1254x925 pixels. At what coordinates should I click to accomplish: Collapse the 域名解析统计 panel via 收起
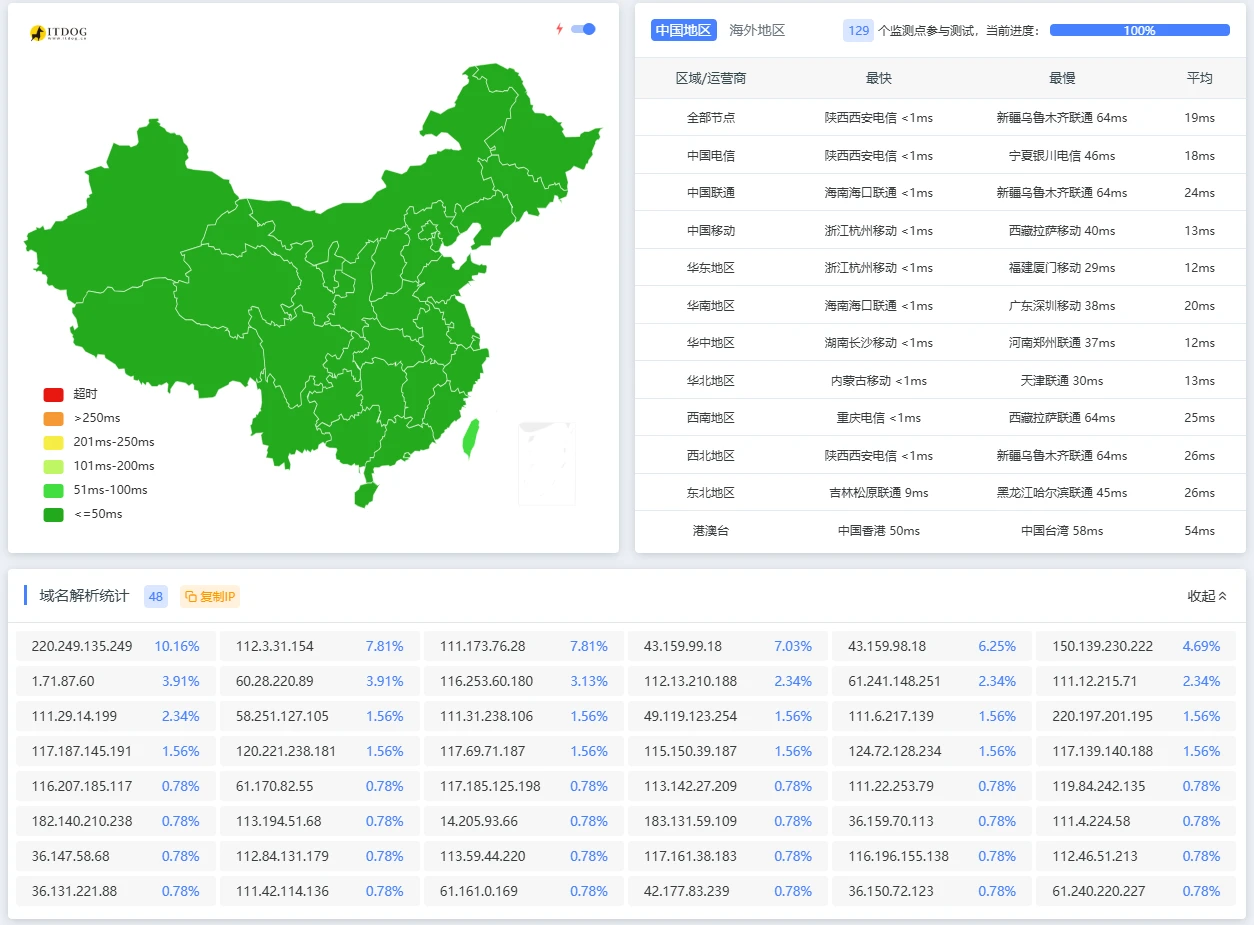pyautogui.click(x=1206, y=596)
